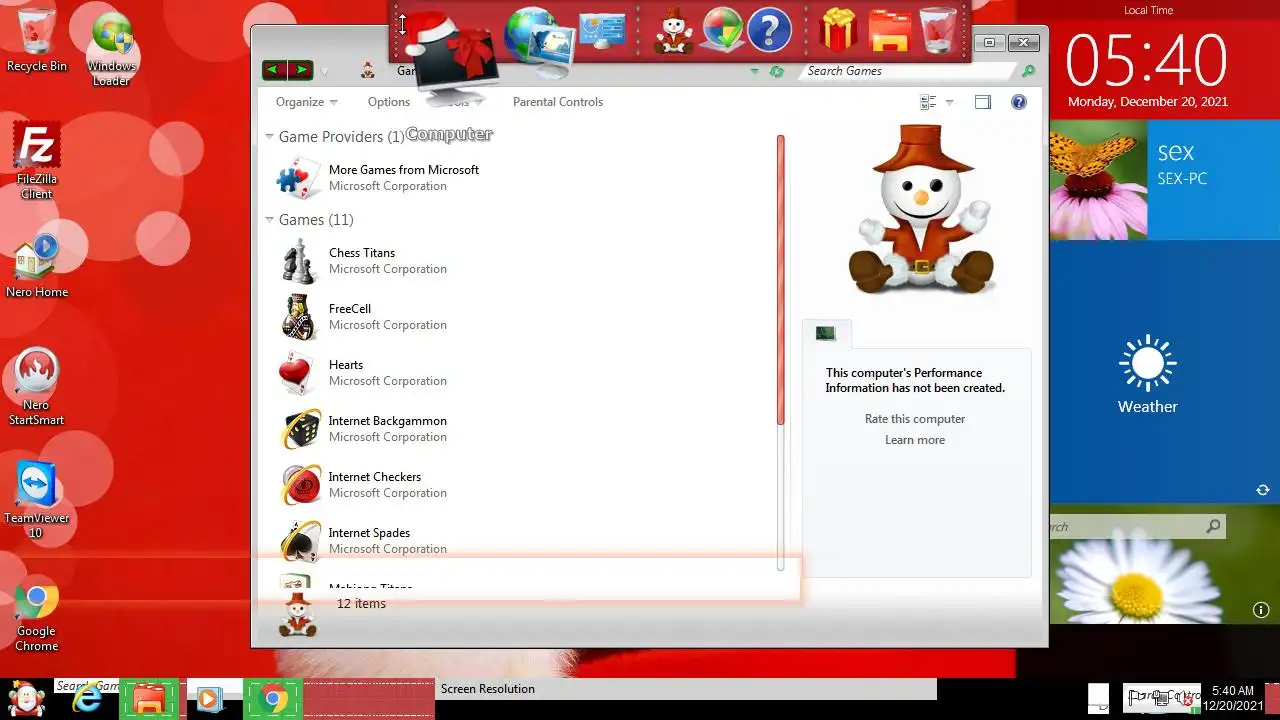Click the gift box dock icon
The image size is (1280, 720).
click(838, 30)
